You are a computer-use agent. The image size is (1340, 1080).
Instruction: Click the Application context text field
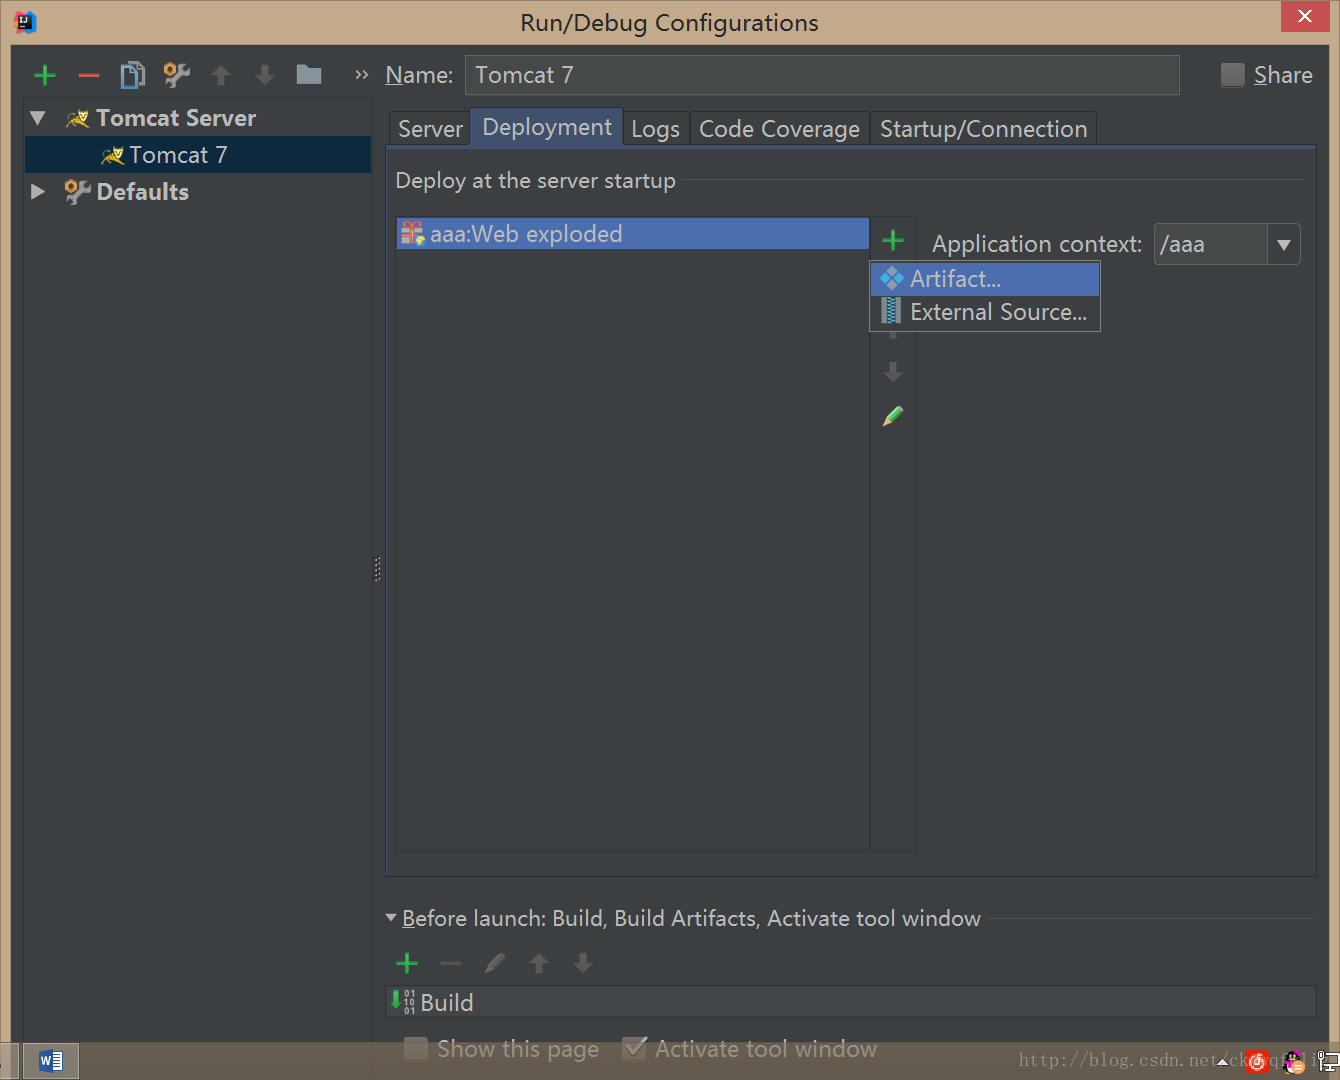point(1211,244)
